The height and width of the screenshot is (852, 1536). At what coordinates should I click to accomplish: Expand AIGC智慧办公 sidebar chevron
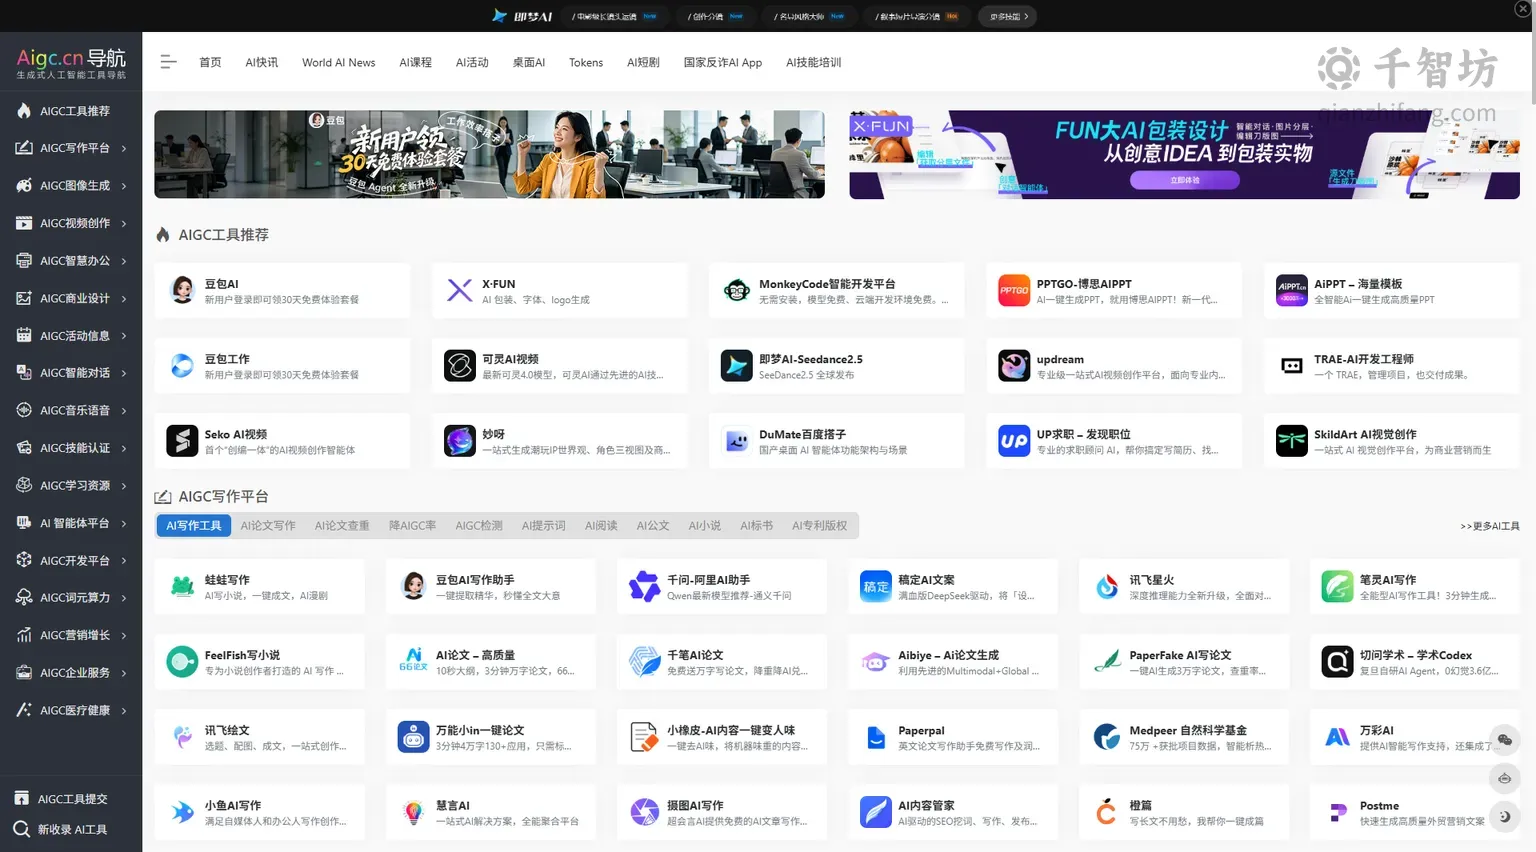coord(124,261)
